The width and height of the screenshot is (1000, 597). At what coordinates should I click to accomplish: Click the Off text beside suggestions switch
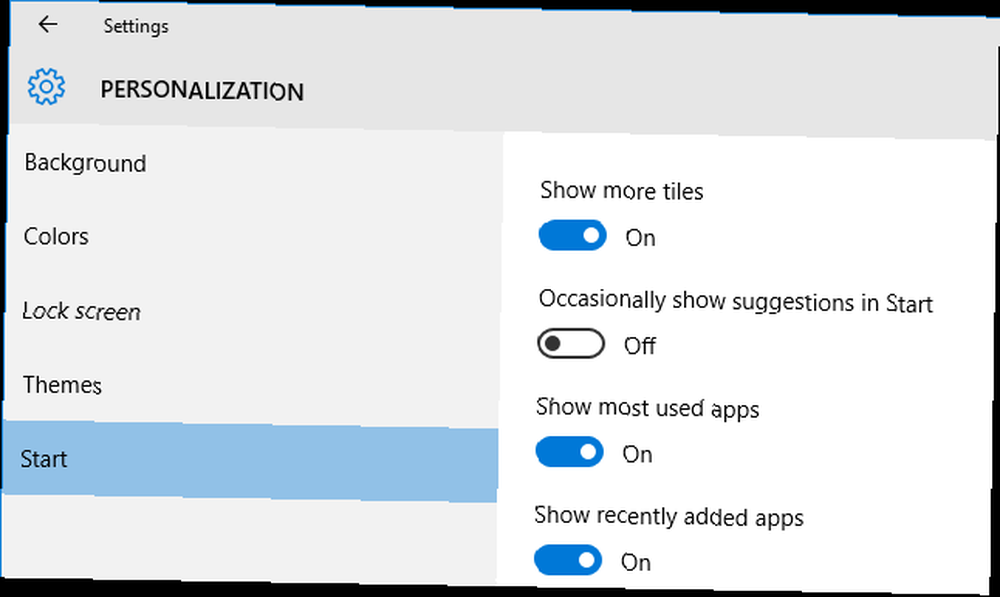pos(640,346)
